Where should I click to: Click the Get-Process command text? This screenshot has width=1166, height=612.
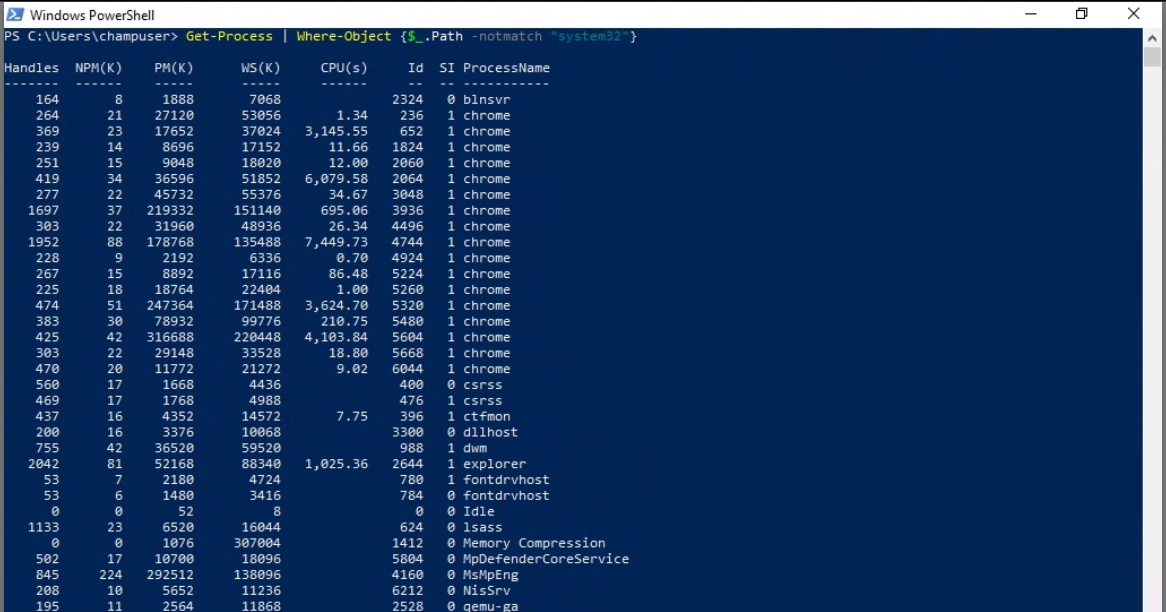[x=229, y=36]
